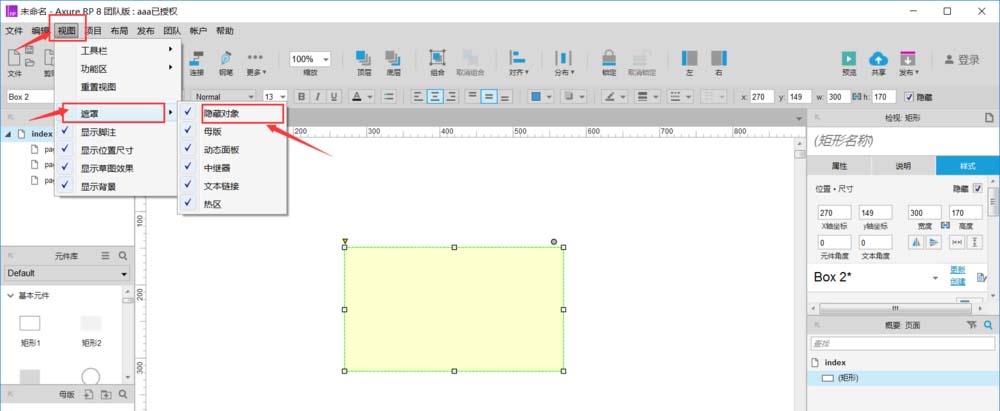Align text center horizontally
1000x411 pixels.
pos(435,96)
